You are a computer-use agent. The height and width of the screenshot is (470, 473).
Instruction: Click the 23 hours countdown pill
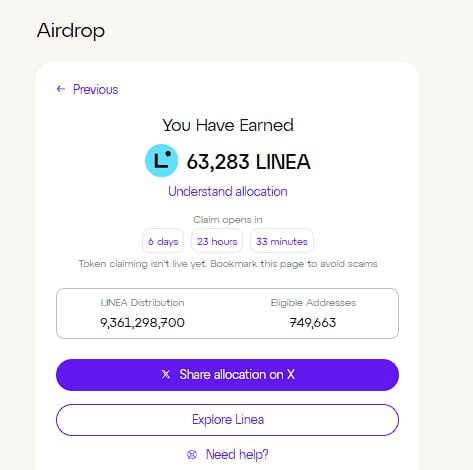click(x=217, y=241)
